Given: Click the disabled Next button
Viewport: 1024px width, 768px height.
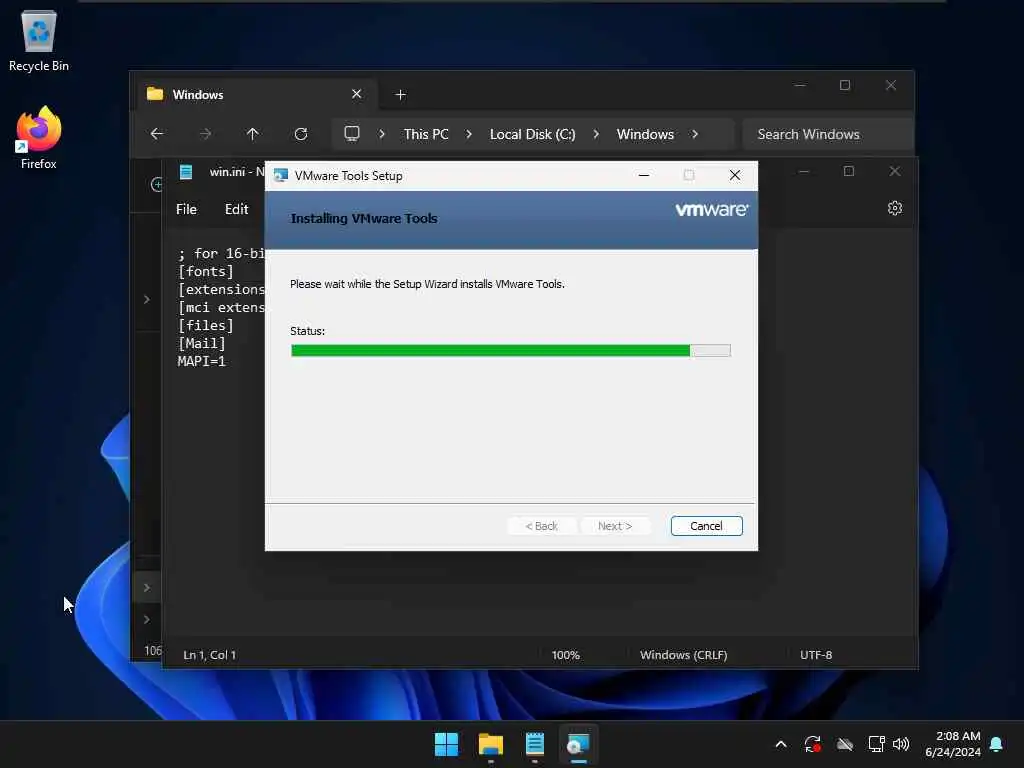Looking at the screenshot, I should click(615, 526).
